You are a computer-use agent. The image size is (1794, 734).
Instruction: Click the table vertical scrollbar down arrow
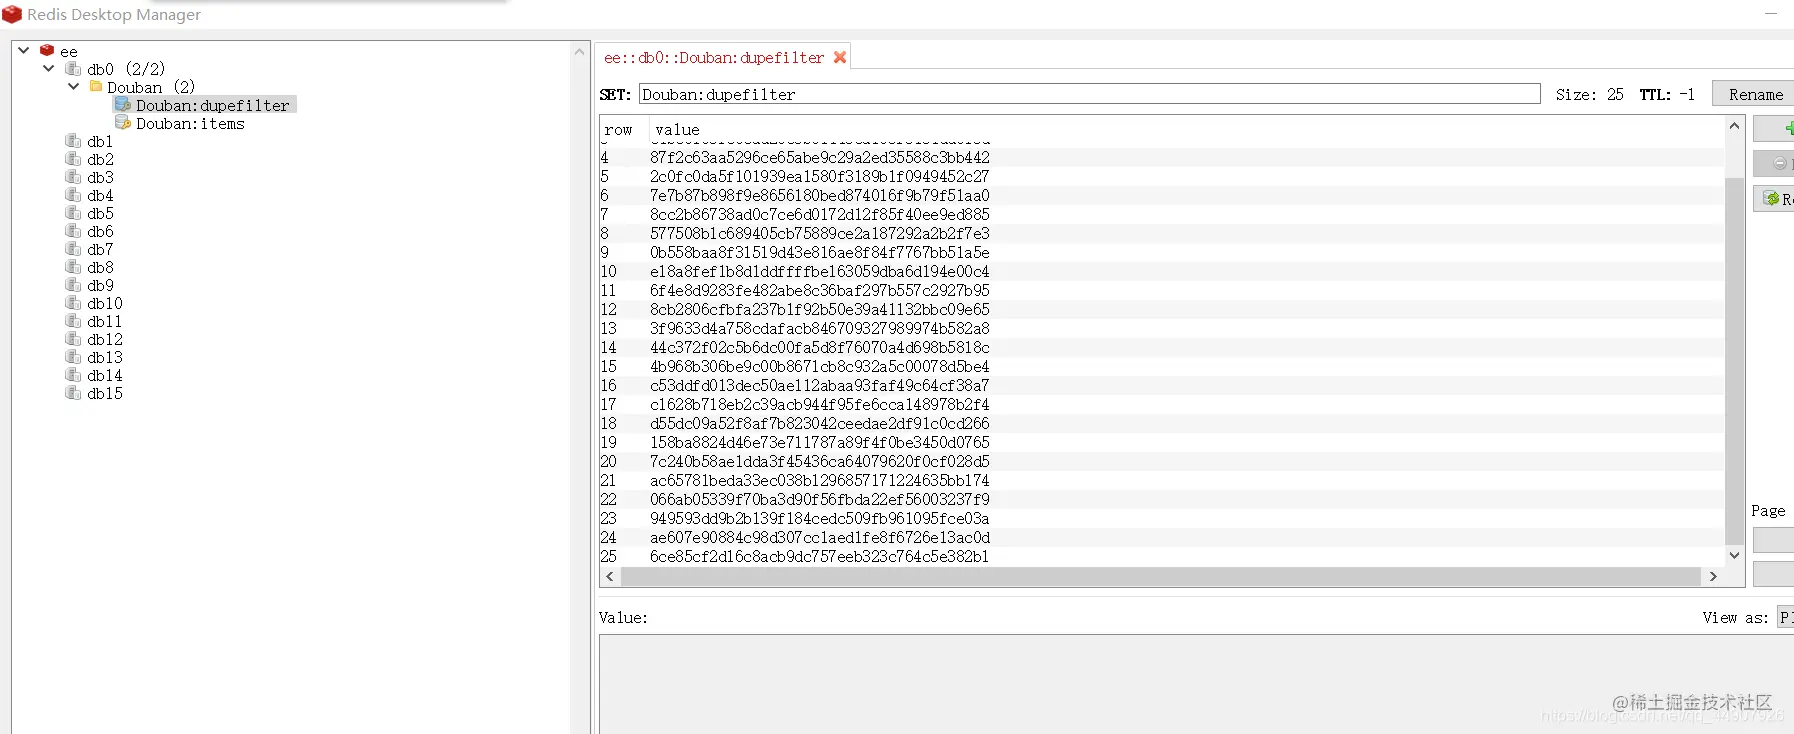click(1734, 555)
